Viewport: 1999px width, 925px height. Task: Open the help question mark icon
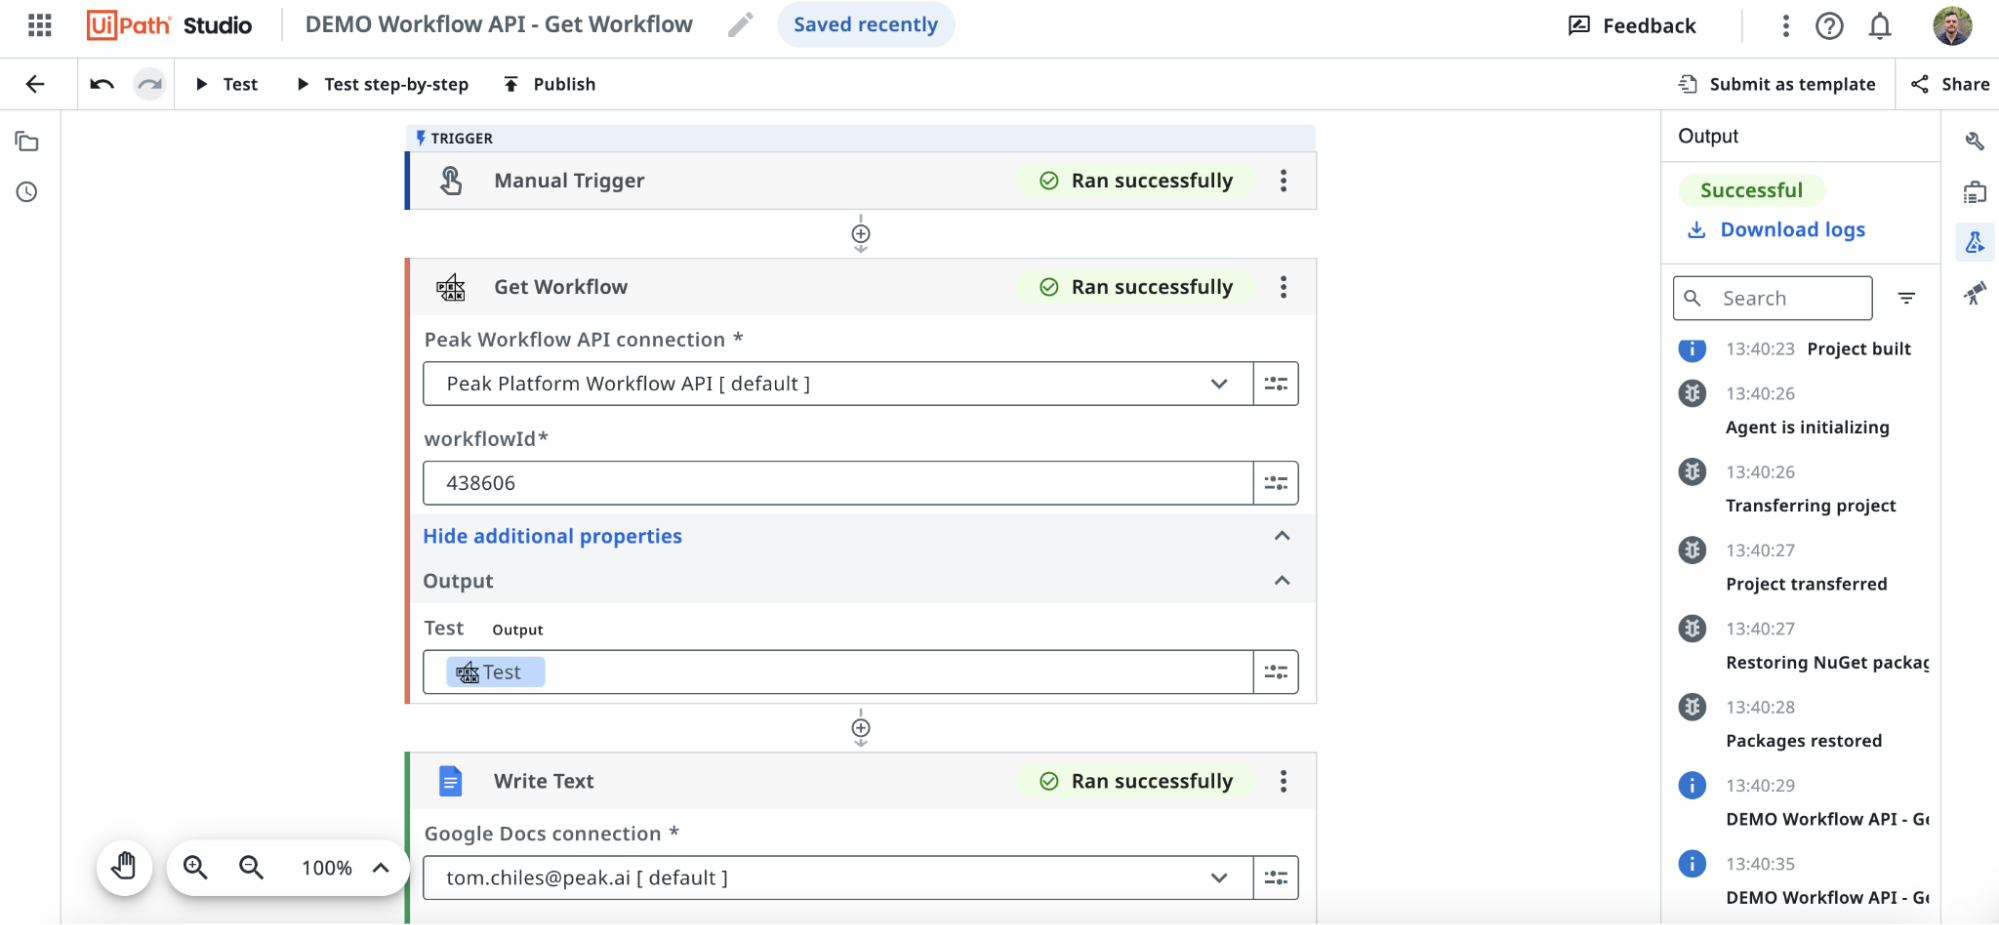[x=1829, y=26]
